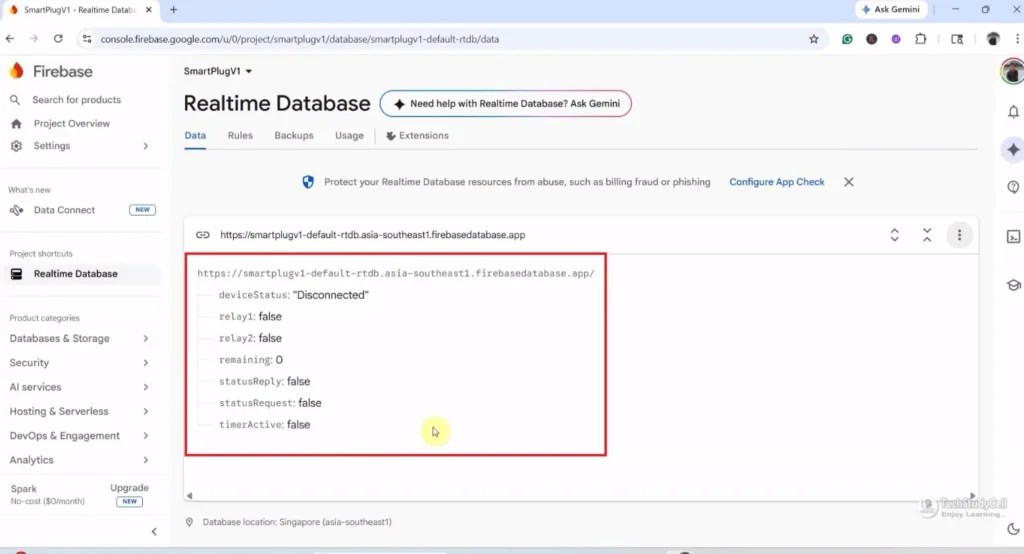
Task: Open account avatar in console
Action: coord(1012,71)
